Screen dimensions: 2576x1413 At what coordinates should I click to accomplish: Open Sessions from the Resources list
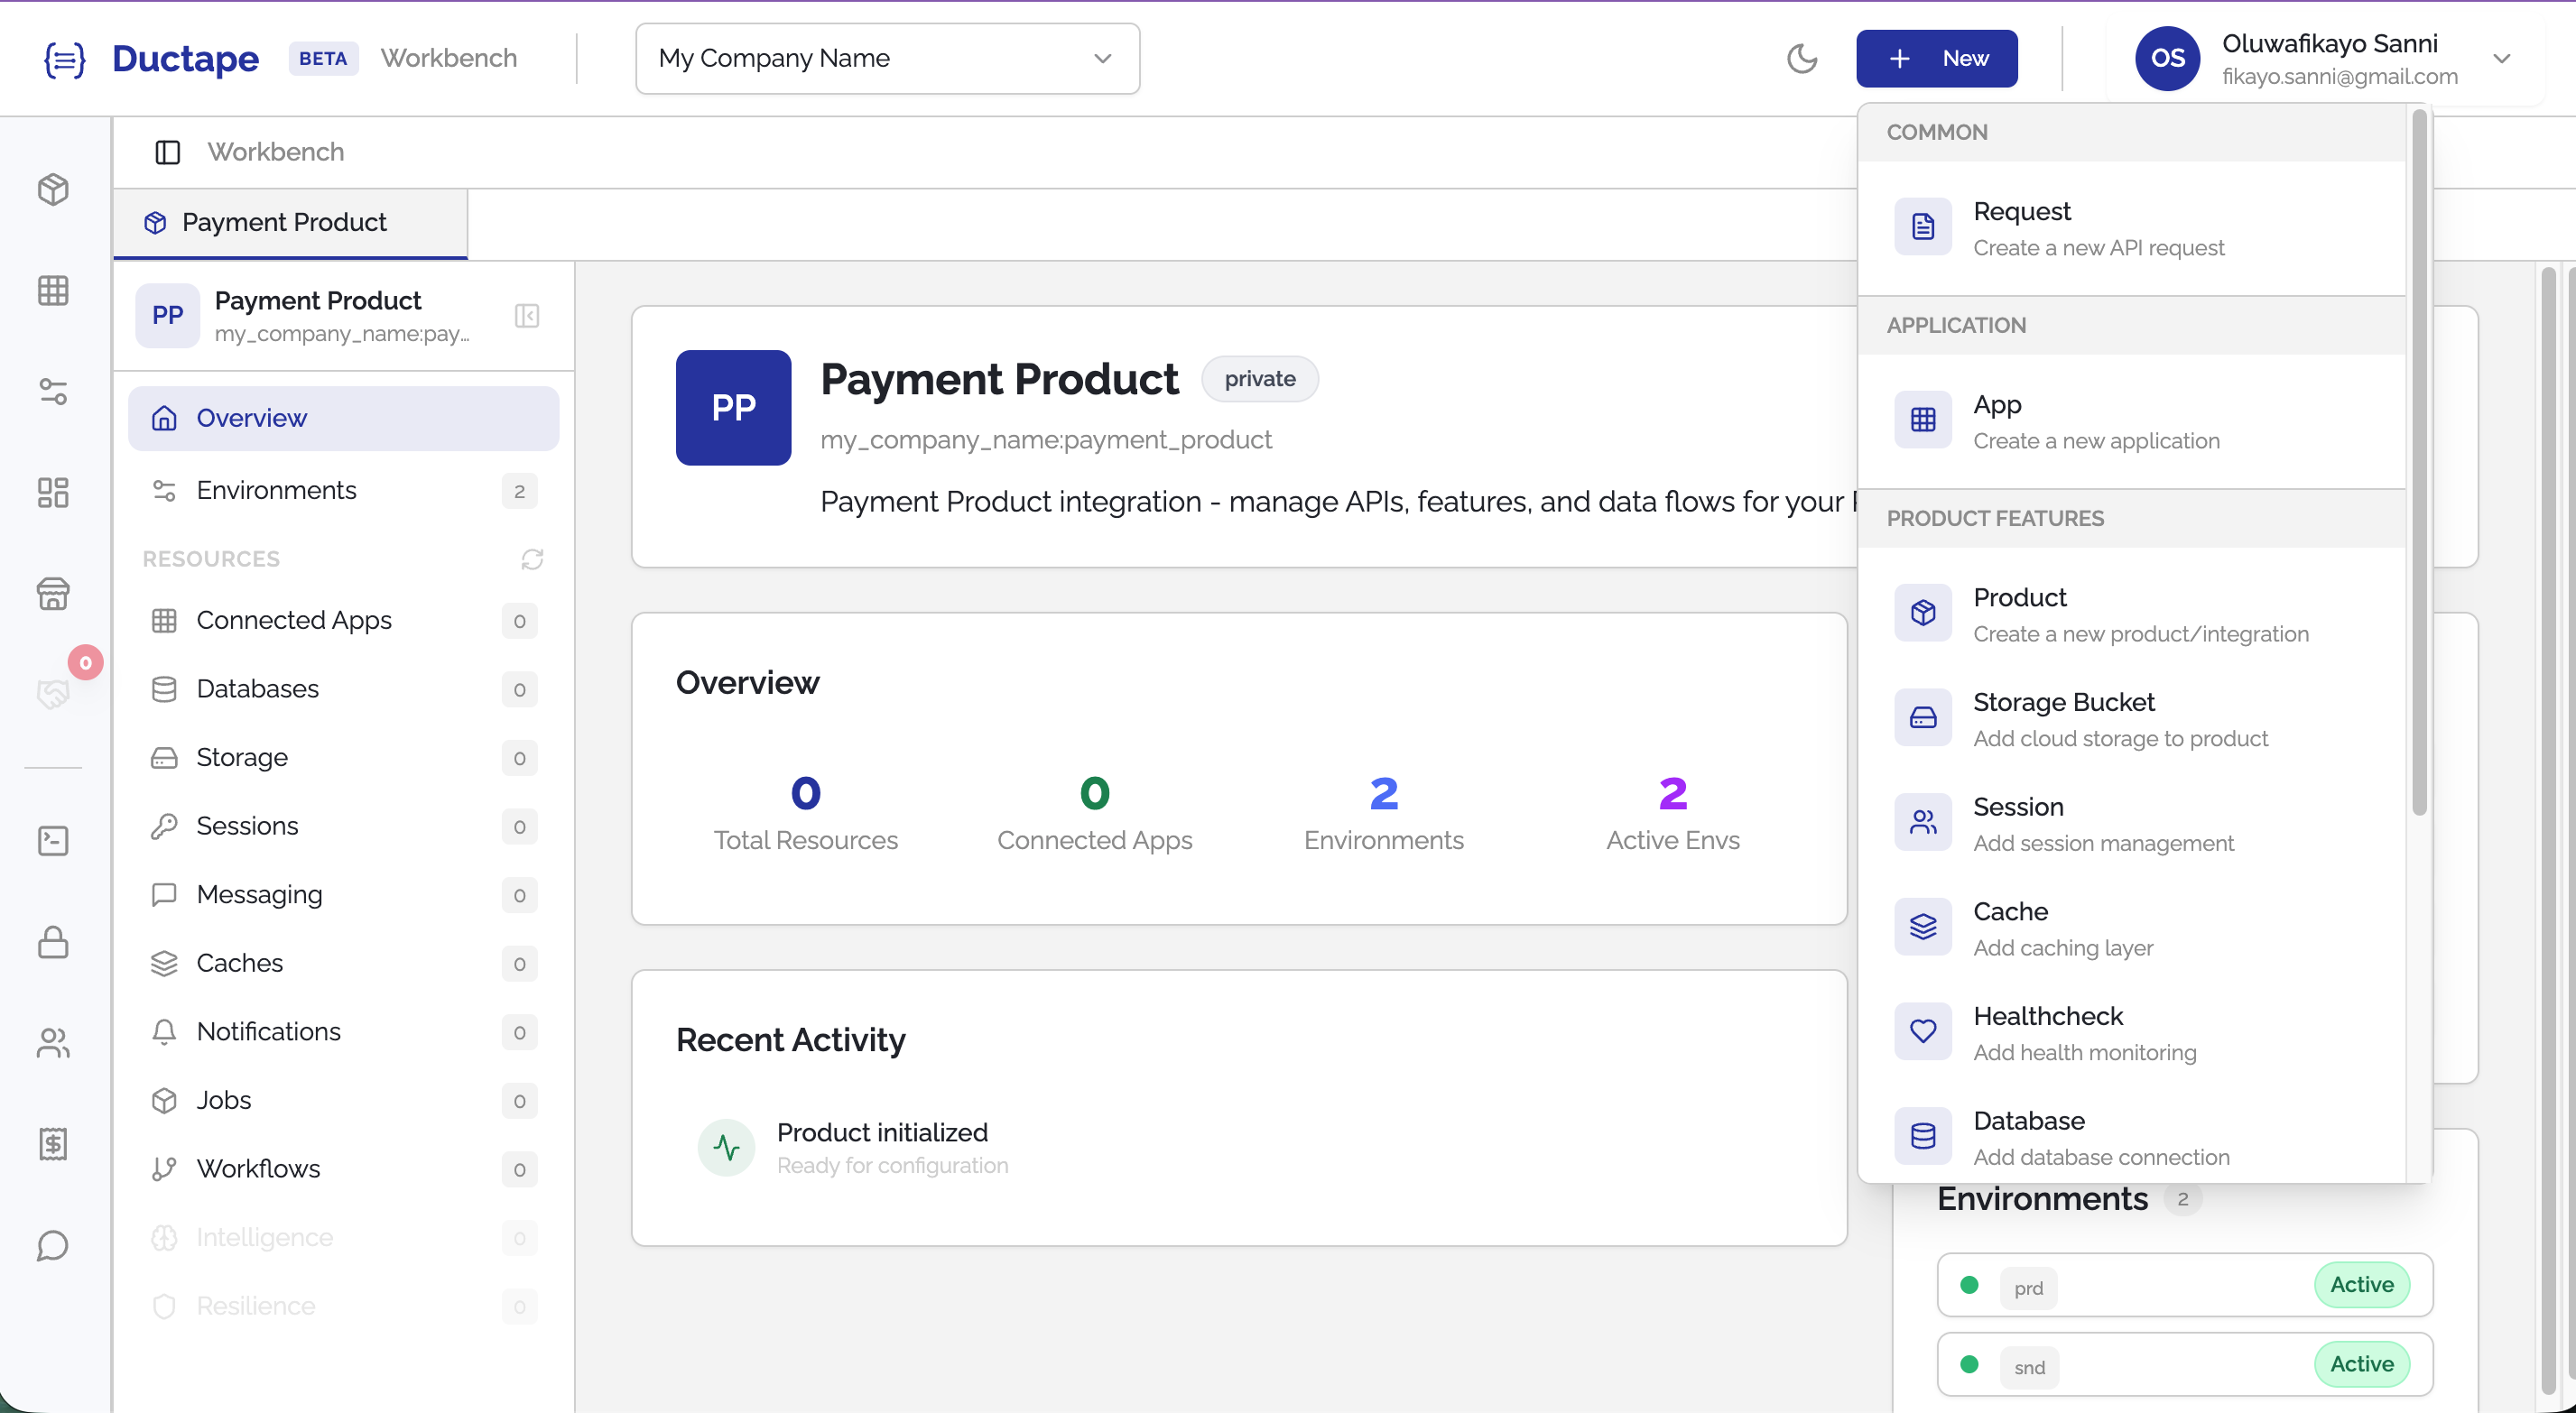[x=247, y=826]
